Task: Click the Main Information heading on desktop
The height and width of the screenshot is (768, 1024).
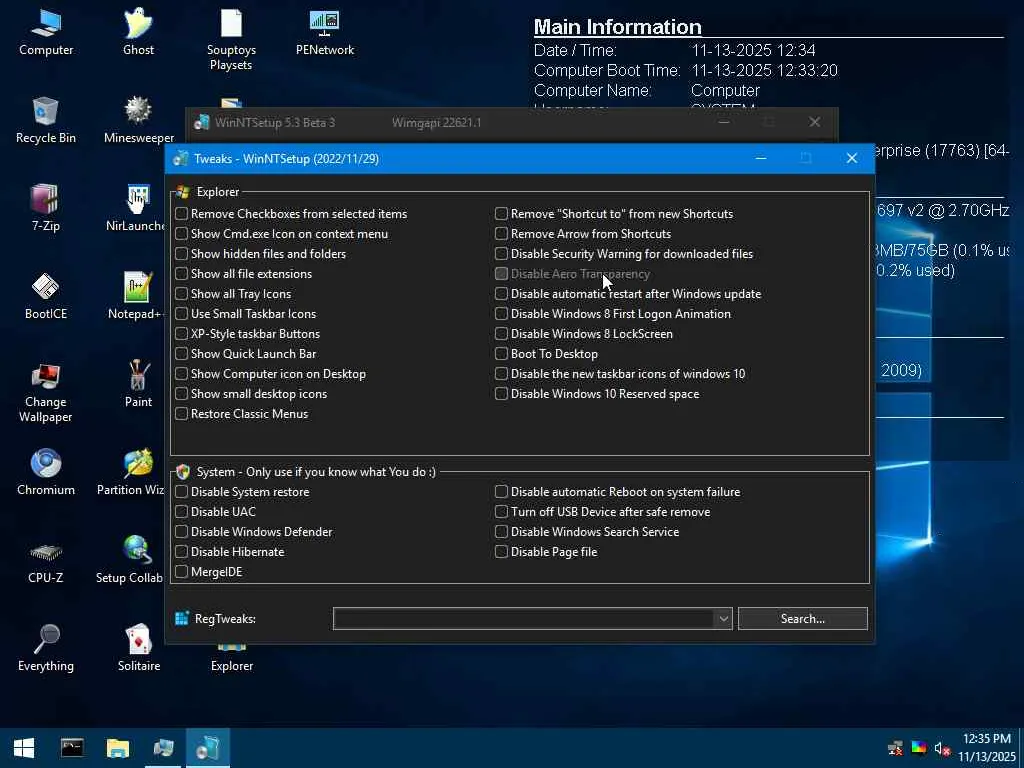Action: tap(618, 27)
